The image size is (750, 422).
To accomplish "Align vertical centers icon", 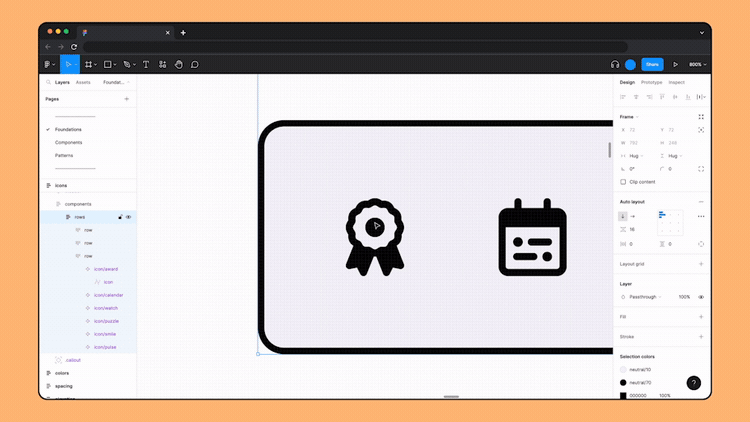I will pyautogui.click(x=675, y=97).
